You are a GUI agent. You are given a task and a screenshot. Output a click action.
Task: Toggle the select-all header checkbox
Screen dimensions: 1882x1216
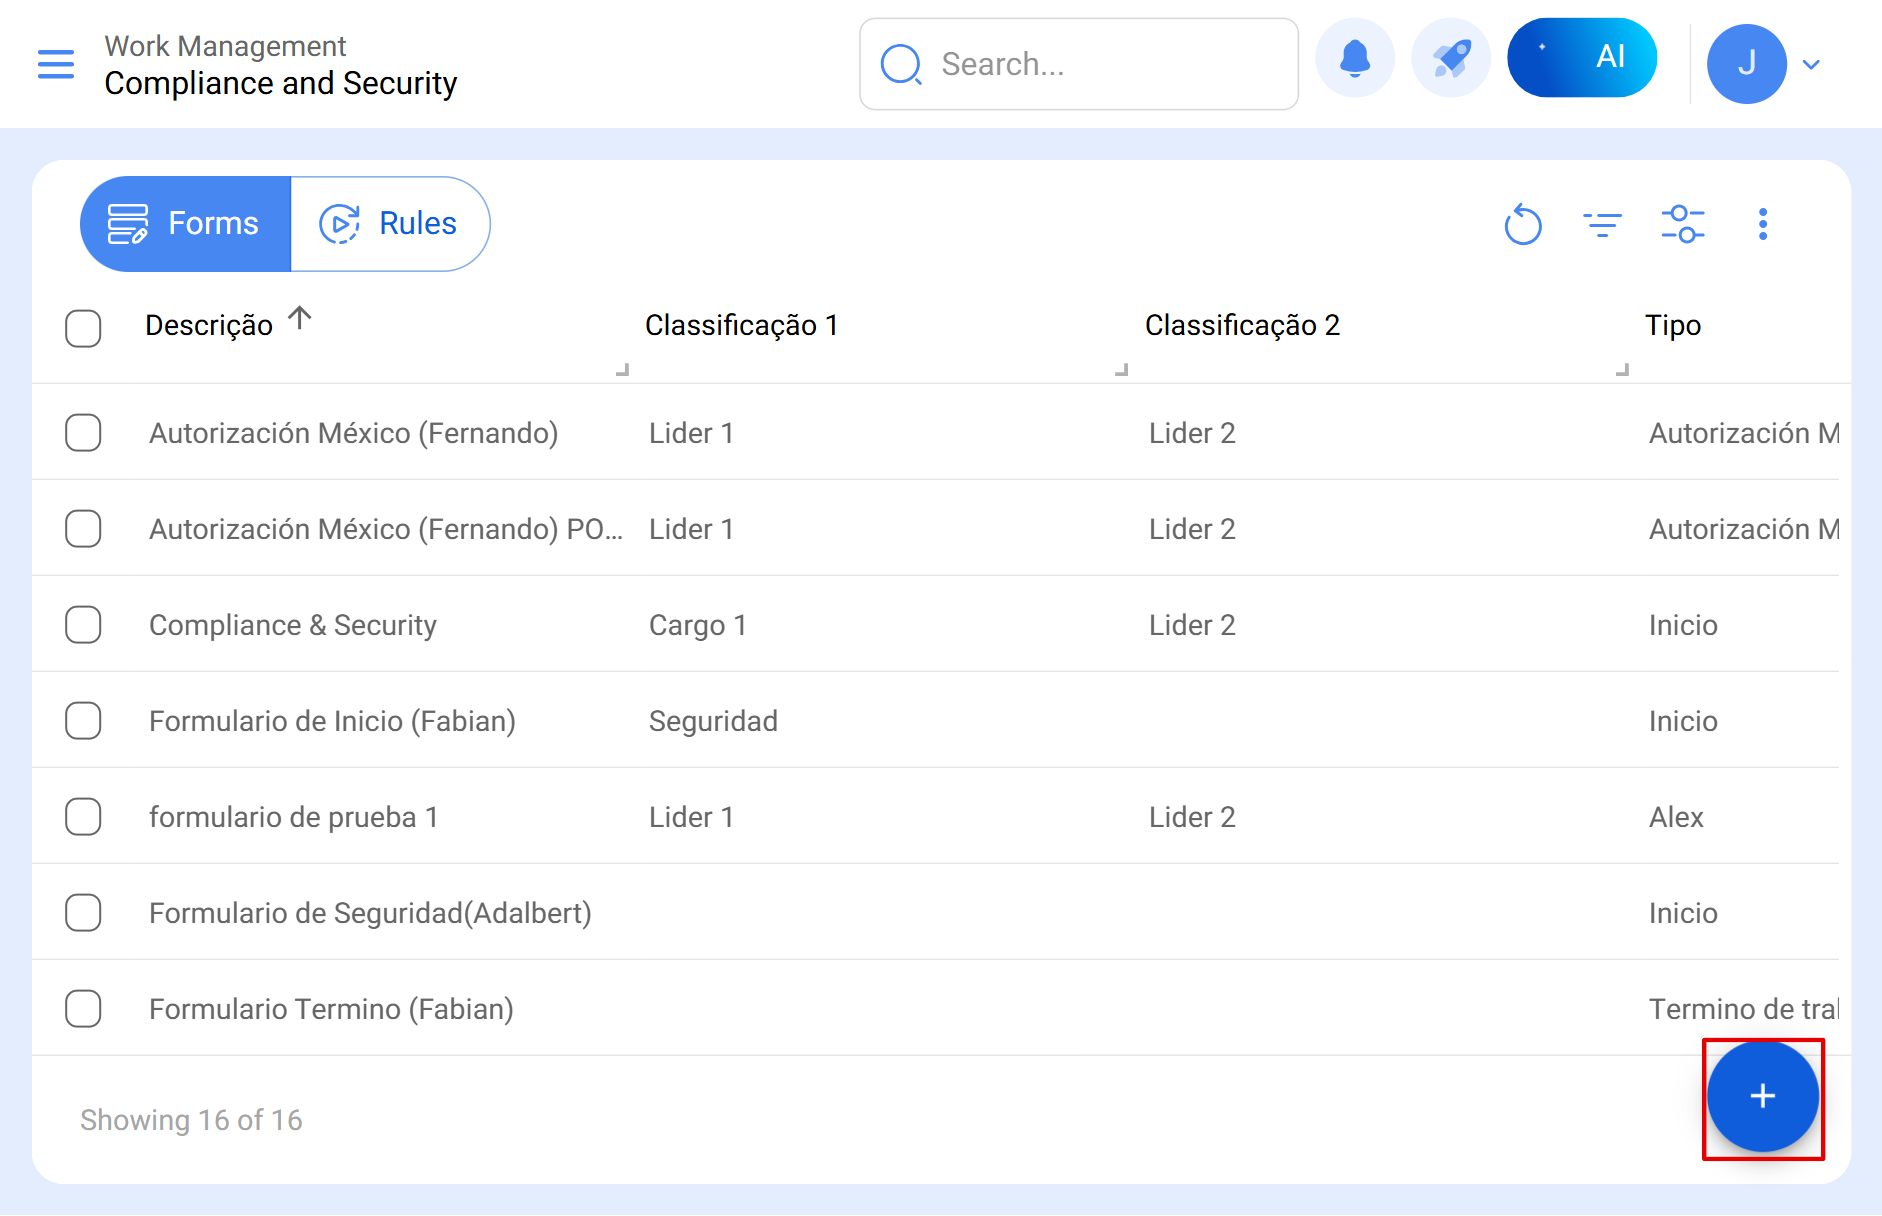[x=83, y=328]
